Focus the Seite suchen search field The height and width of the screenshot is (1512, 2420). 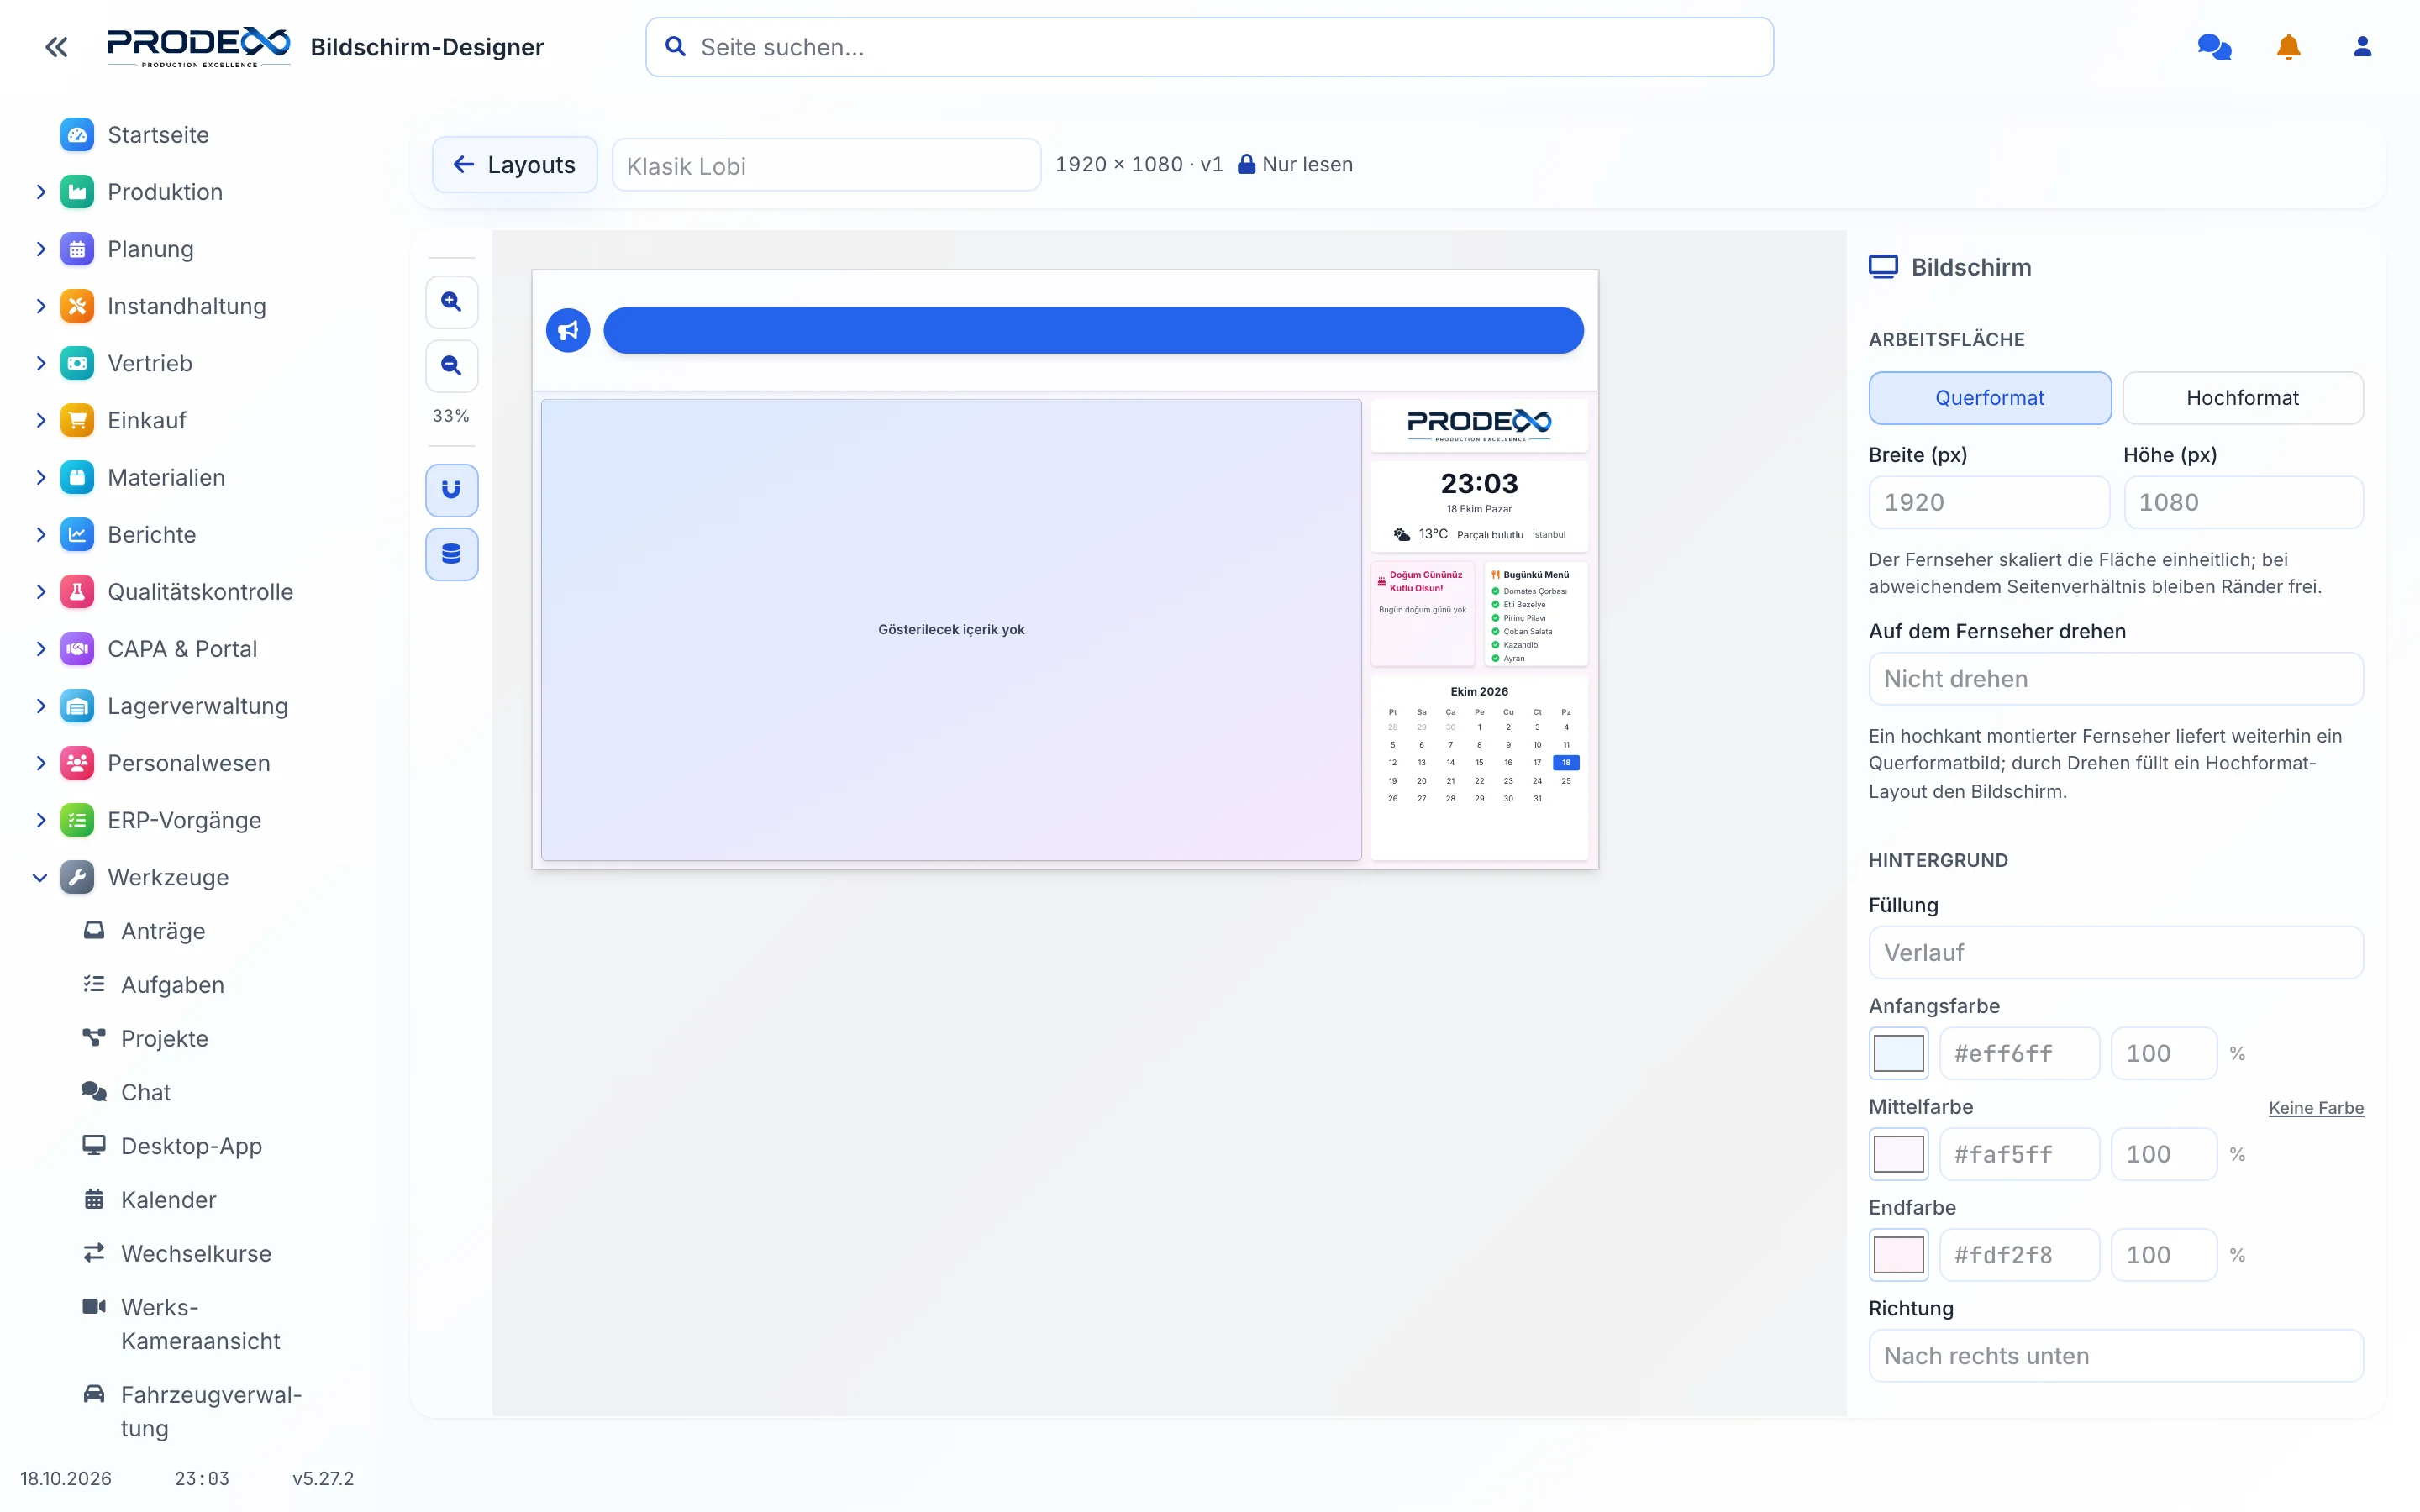pyautogui.click(x=1209, y=47)
